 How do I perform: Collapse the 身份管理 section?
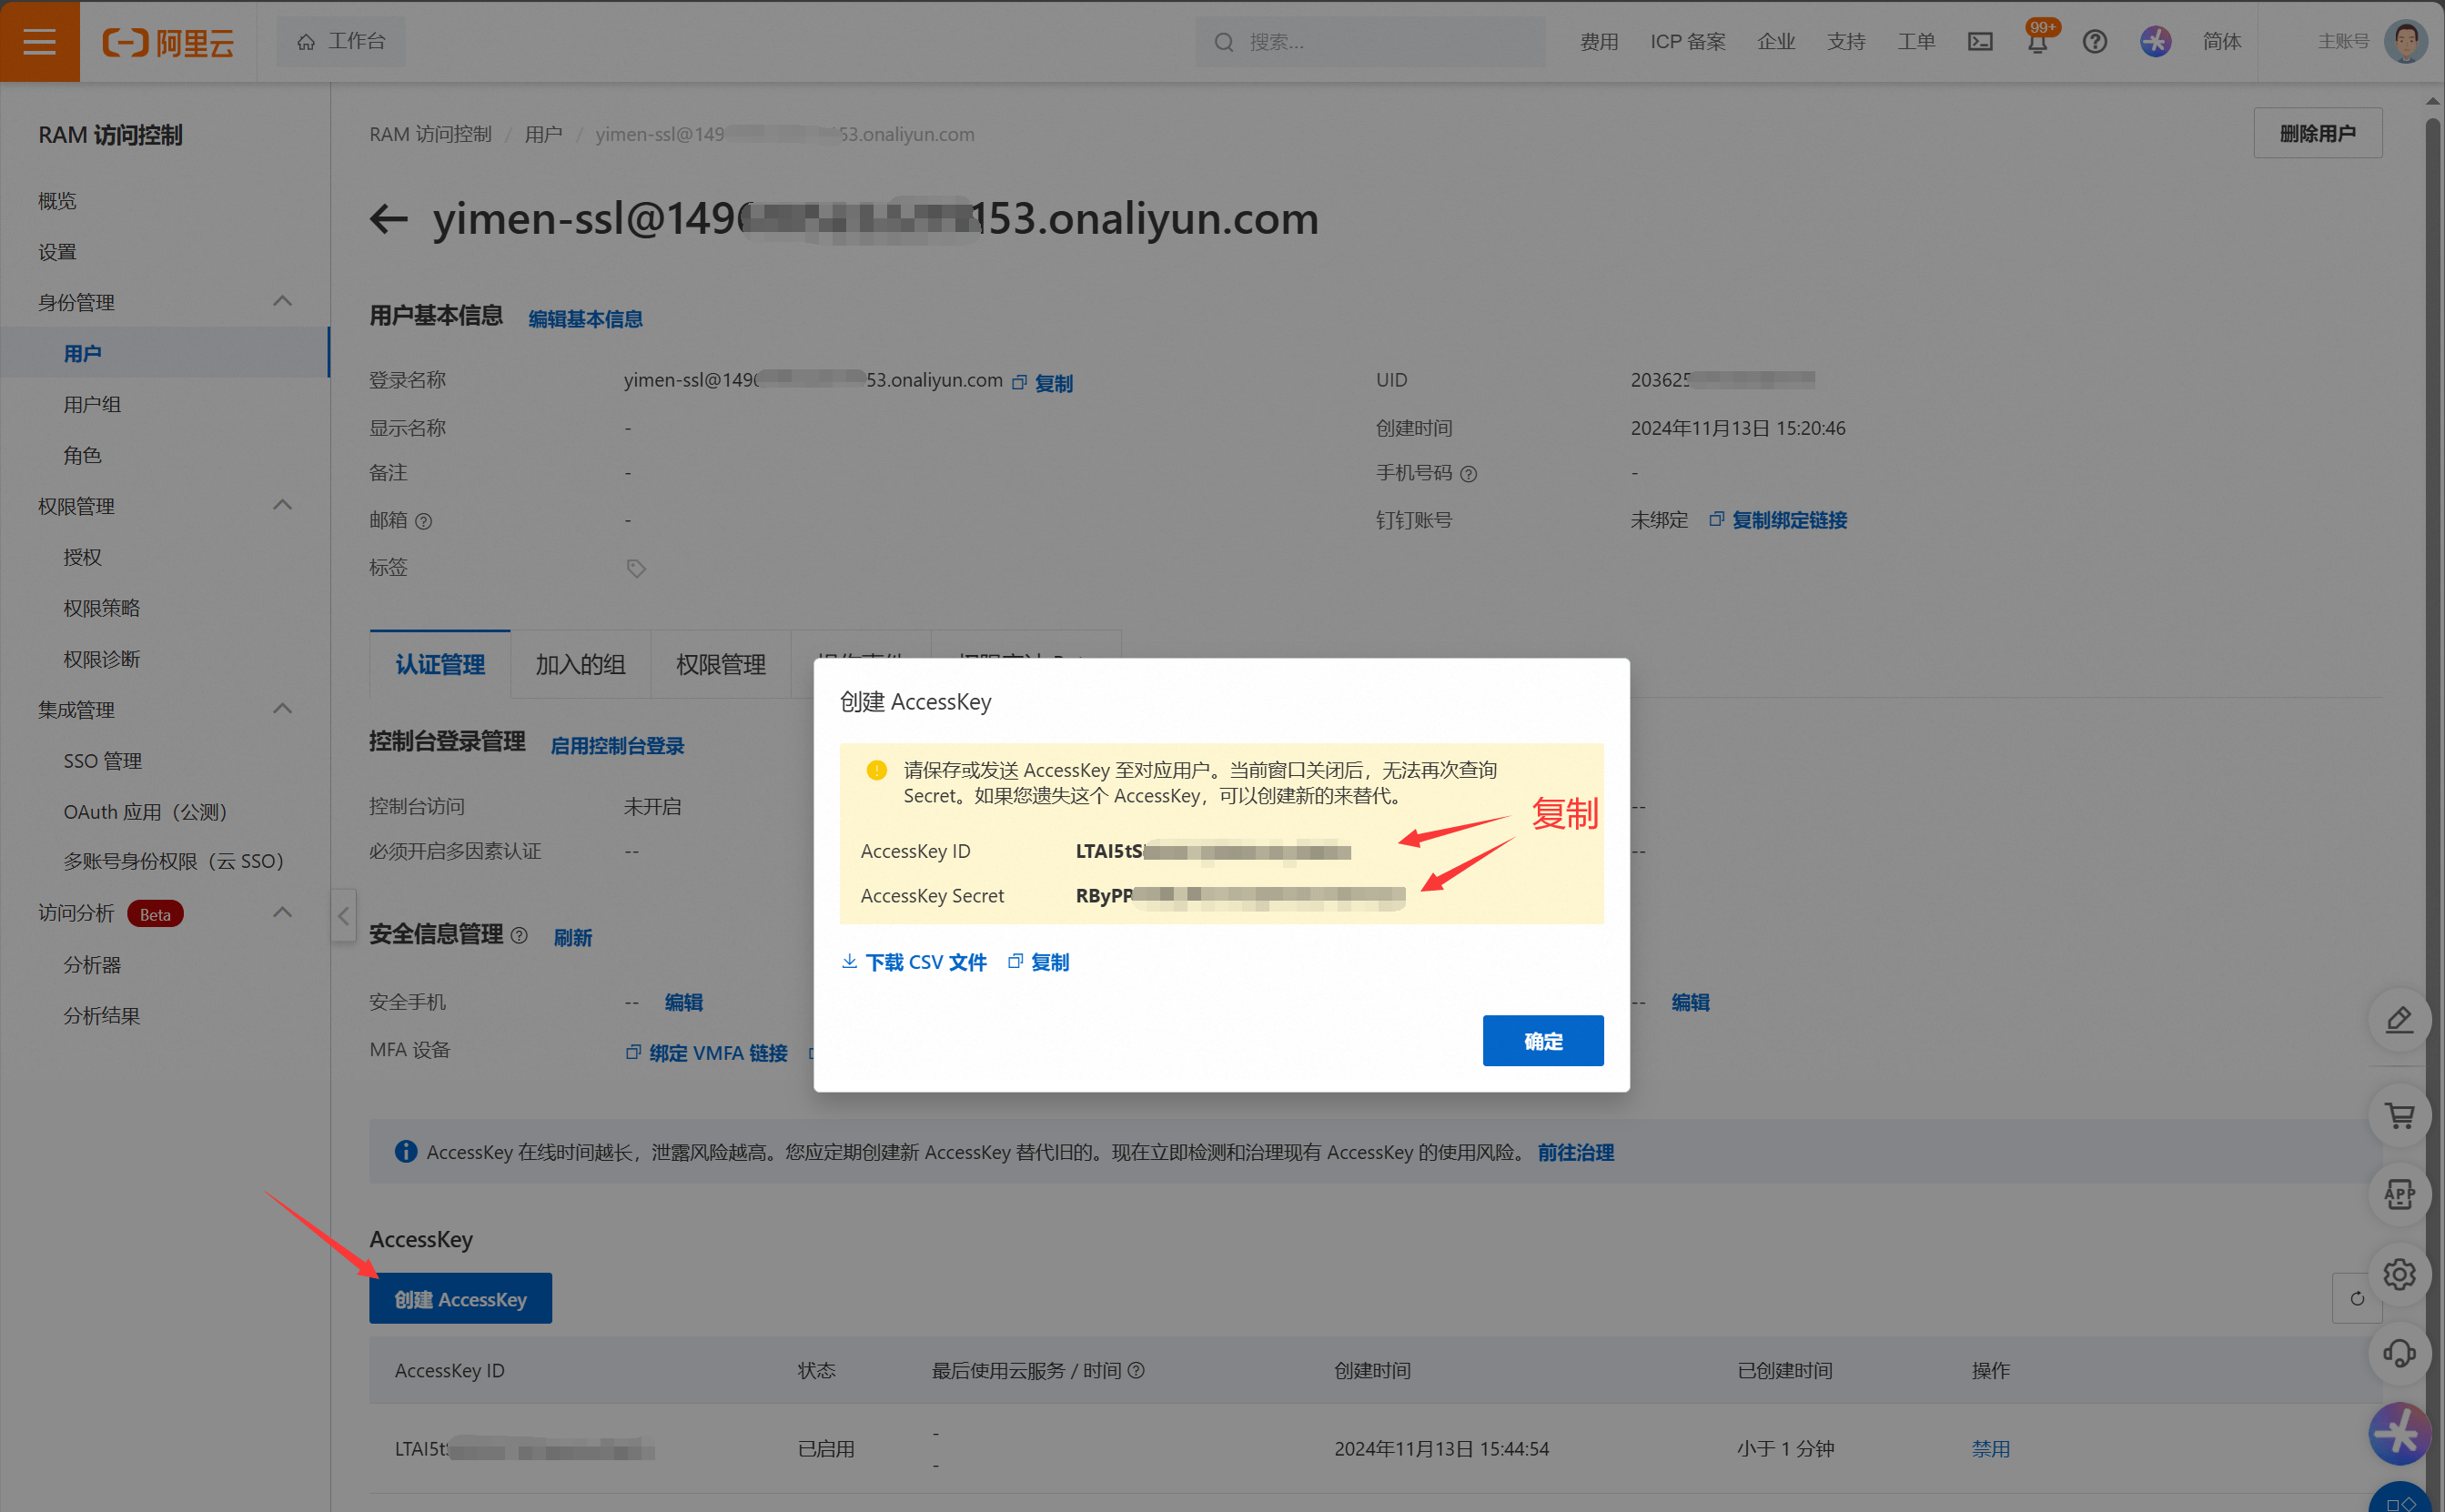283,302
